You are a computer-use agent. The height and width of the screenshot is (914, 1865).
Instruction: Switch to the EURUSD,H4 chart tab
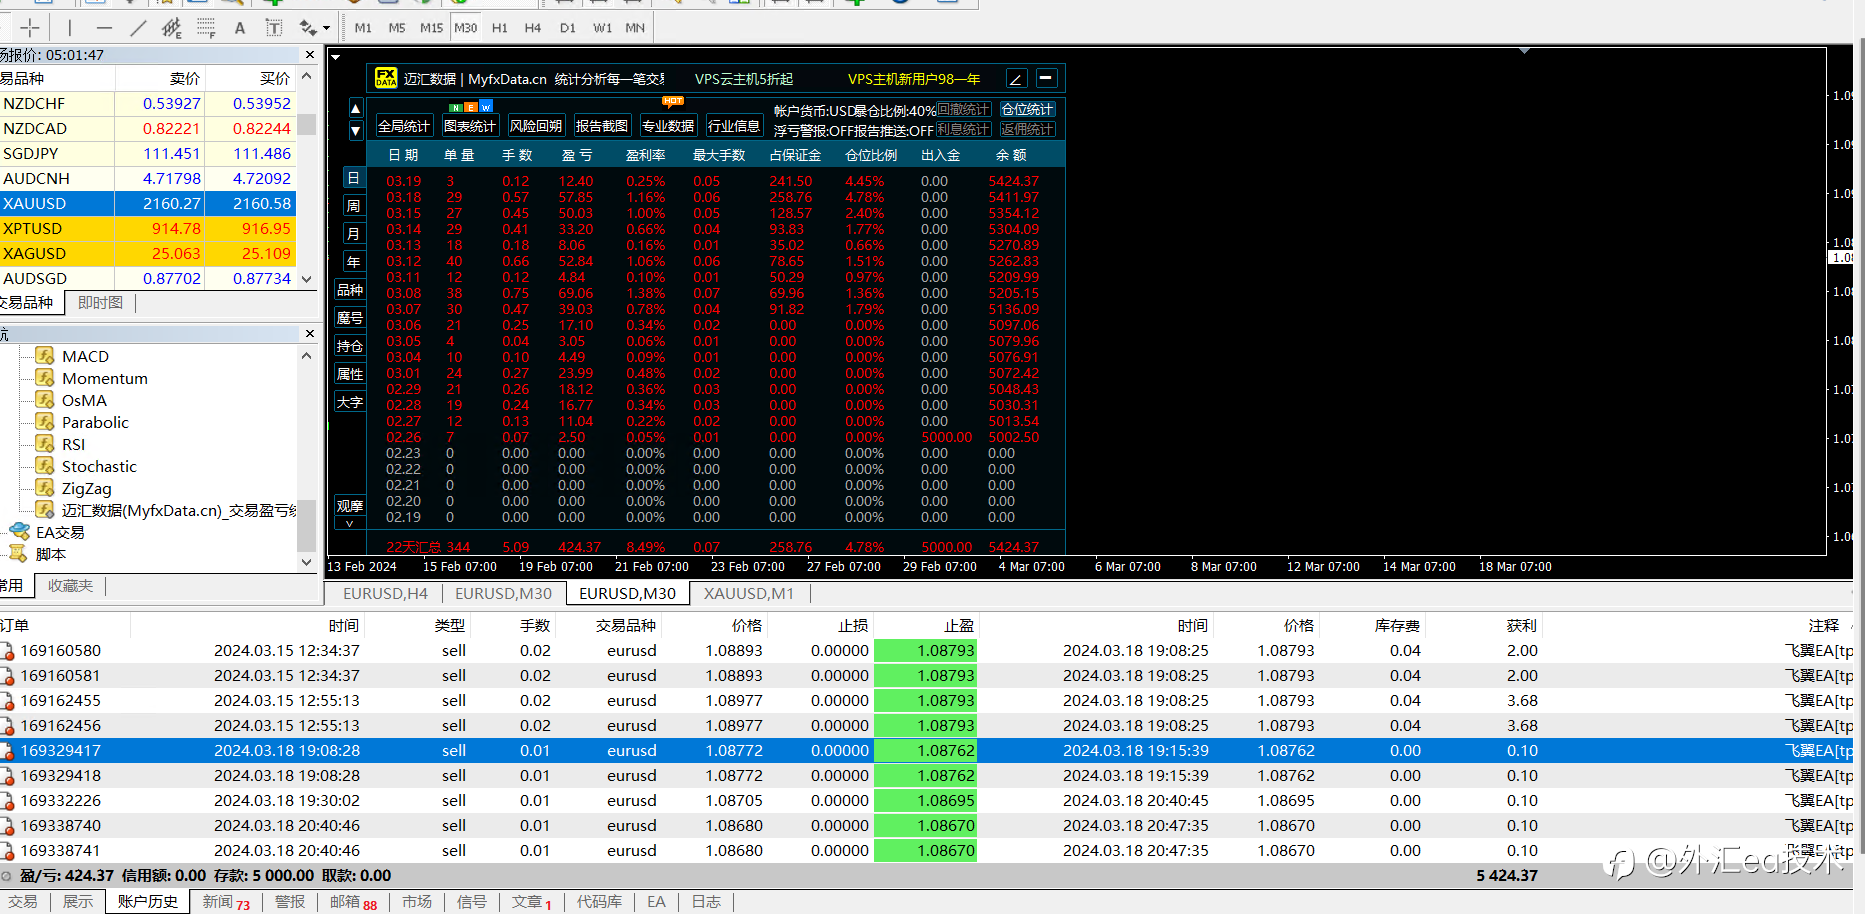point(385,593)
